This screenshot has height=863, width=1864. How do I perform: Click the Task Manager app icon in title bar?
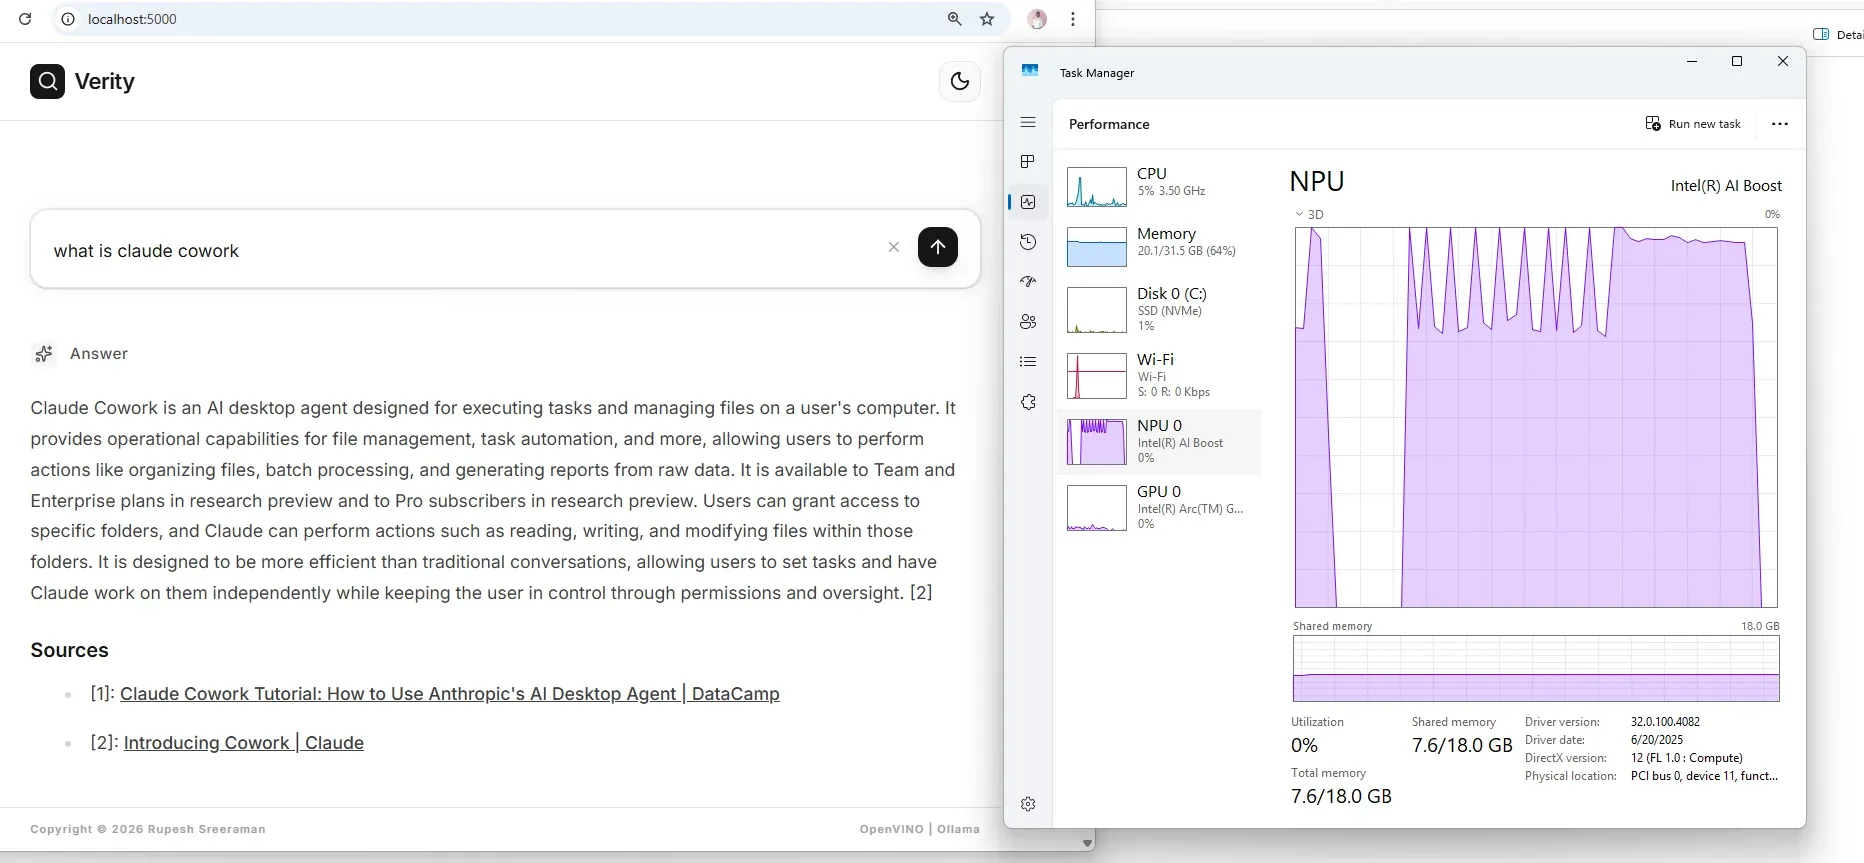click(1030, 71)
